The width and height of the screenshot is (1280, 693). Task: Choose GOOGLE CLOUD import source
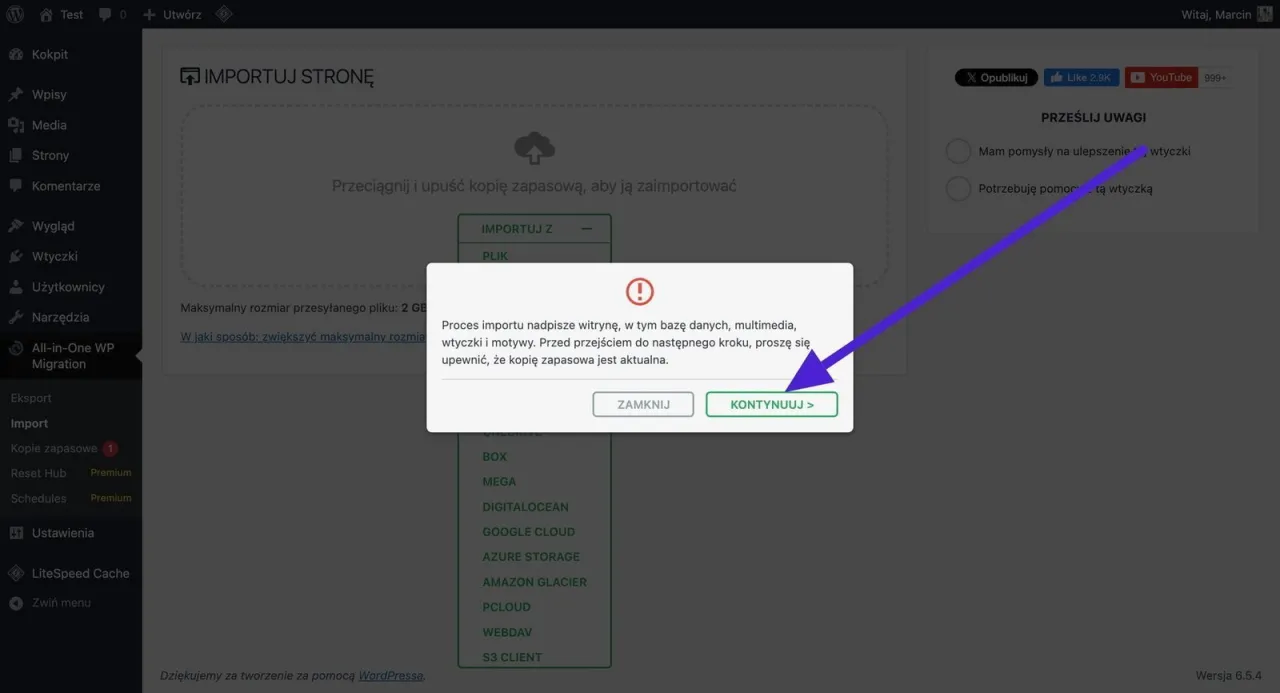pyautogui.click(x=528, y=532)
